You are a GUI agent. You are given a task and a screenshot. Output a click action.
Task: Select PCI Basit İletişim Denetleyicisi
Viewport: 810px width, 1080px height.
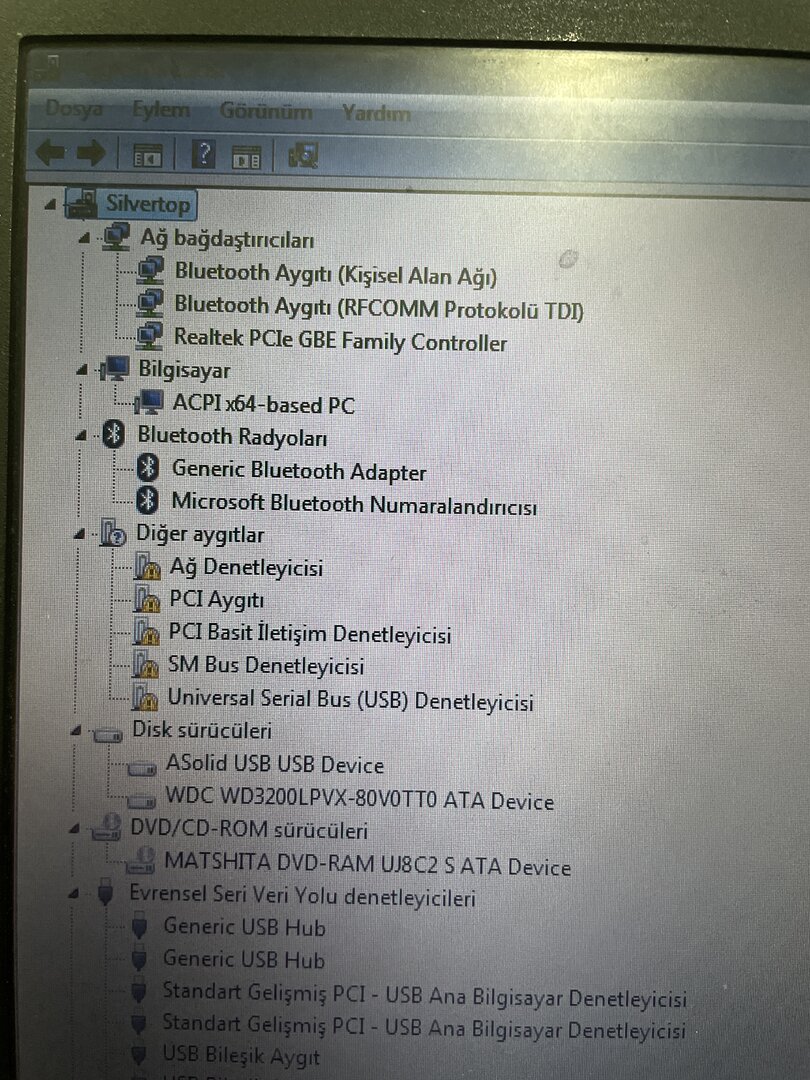coord(310,634)
